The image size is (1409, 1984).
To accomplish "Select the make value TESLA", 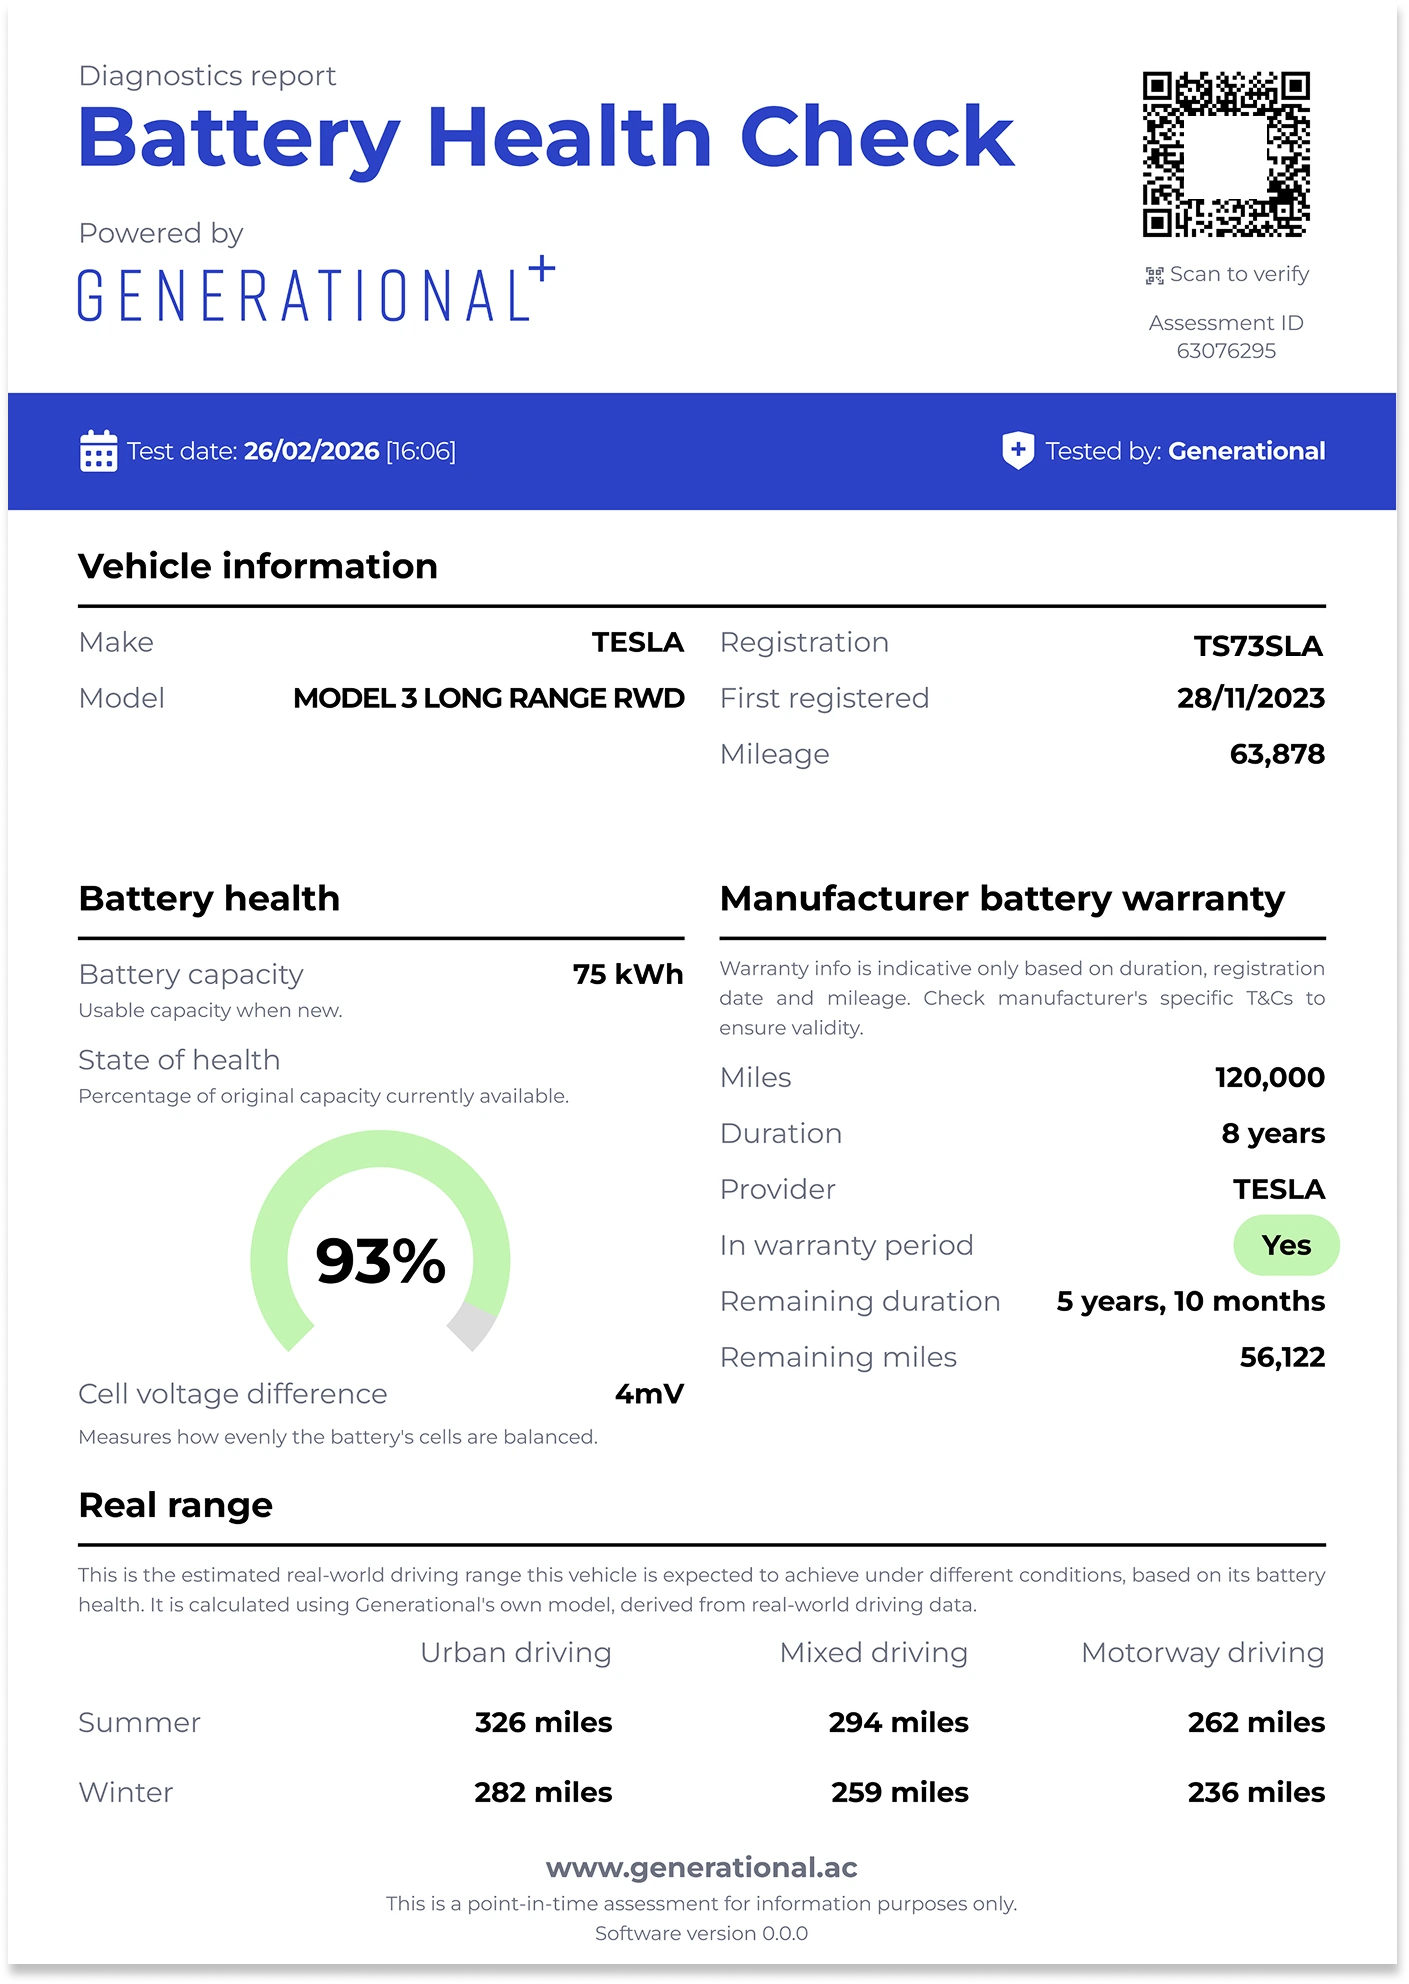I will (637, 642).
